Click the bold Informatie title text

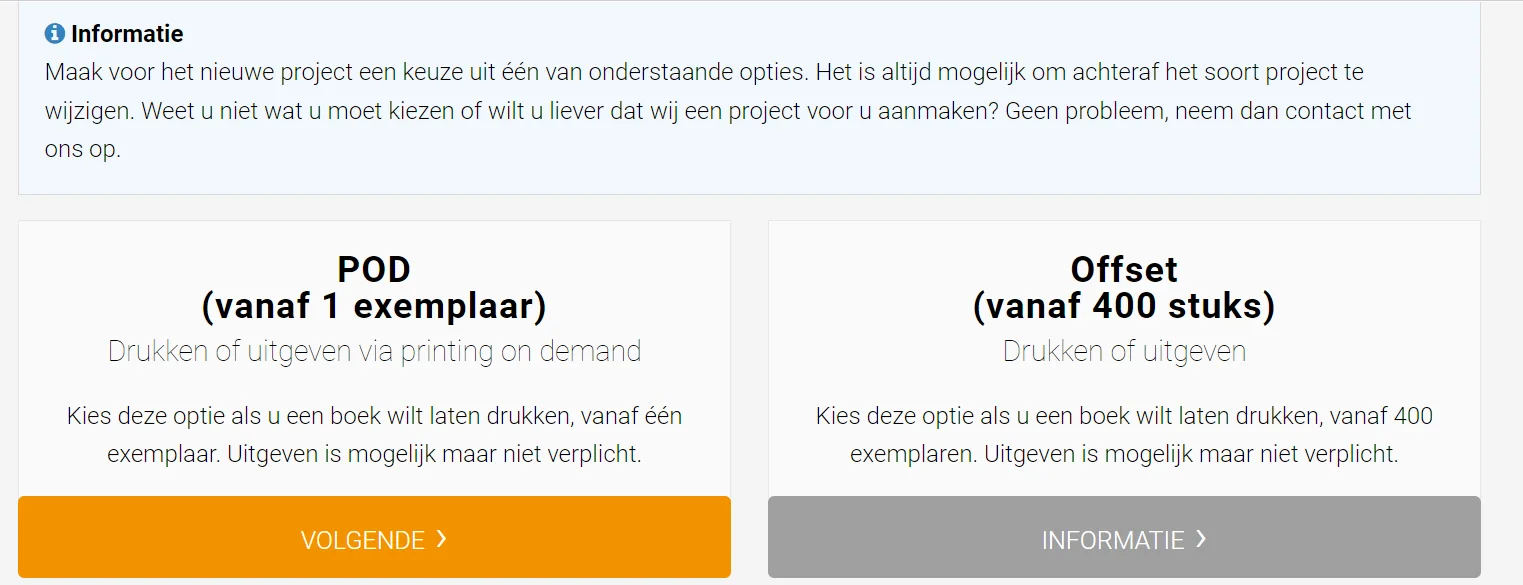click(x=125, y=32)
